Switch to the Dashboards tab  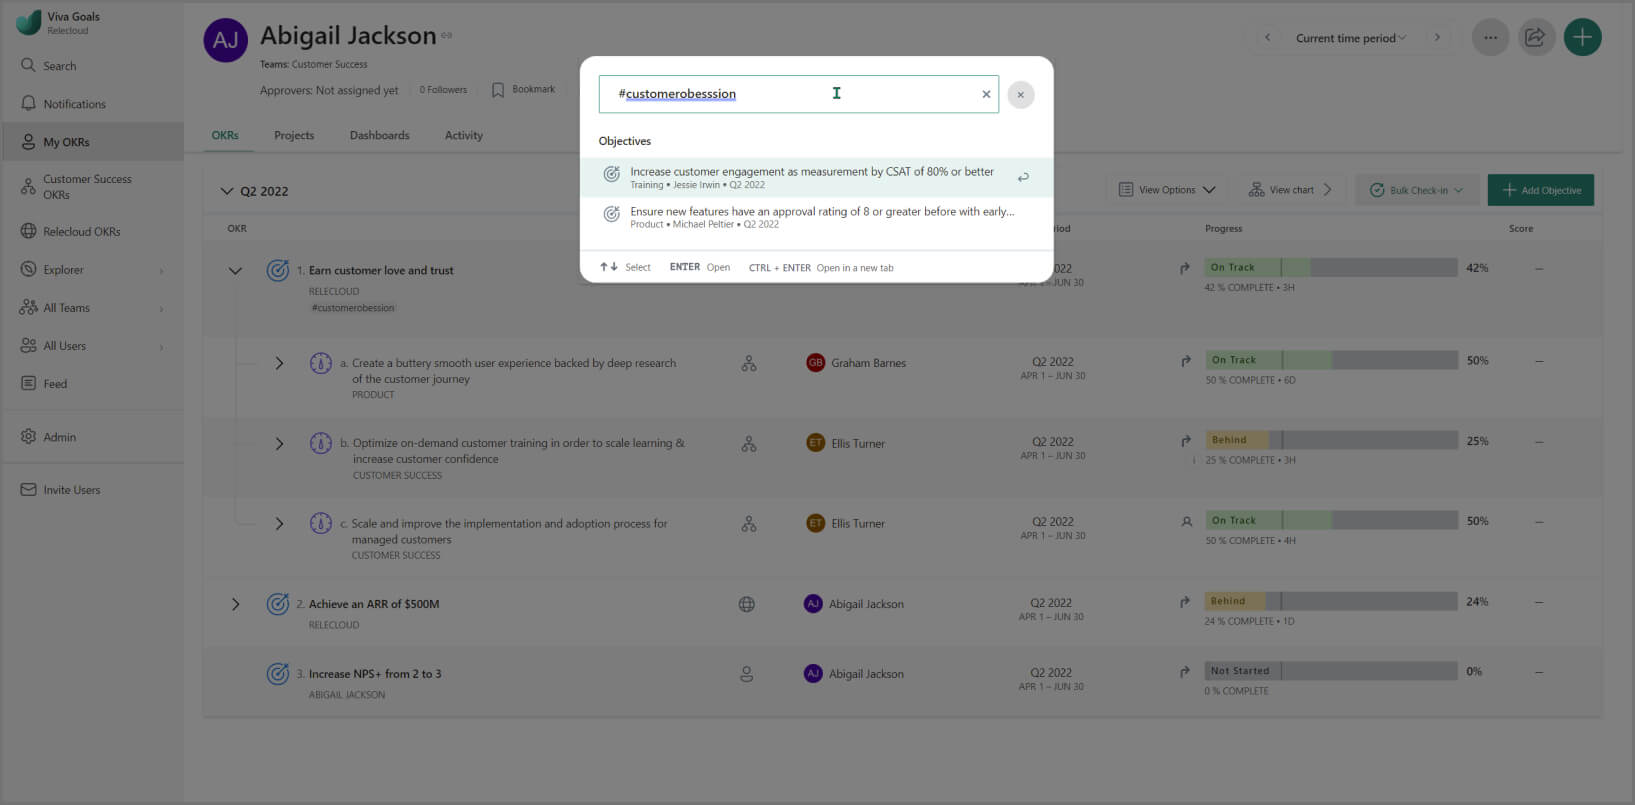(x=380, y=135)
